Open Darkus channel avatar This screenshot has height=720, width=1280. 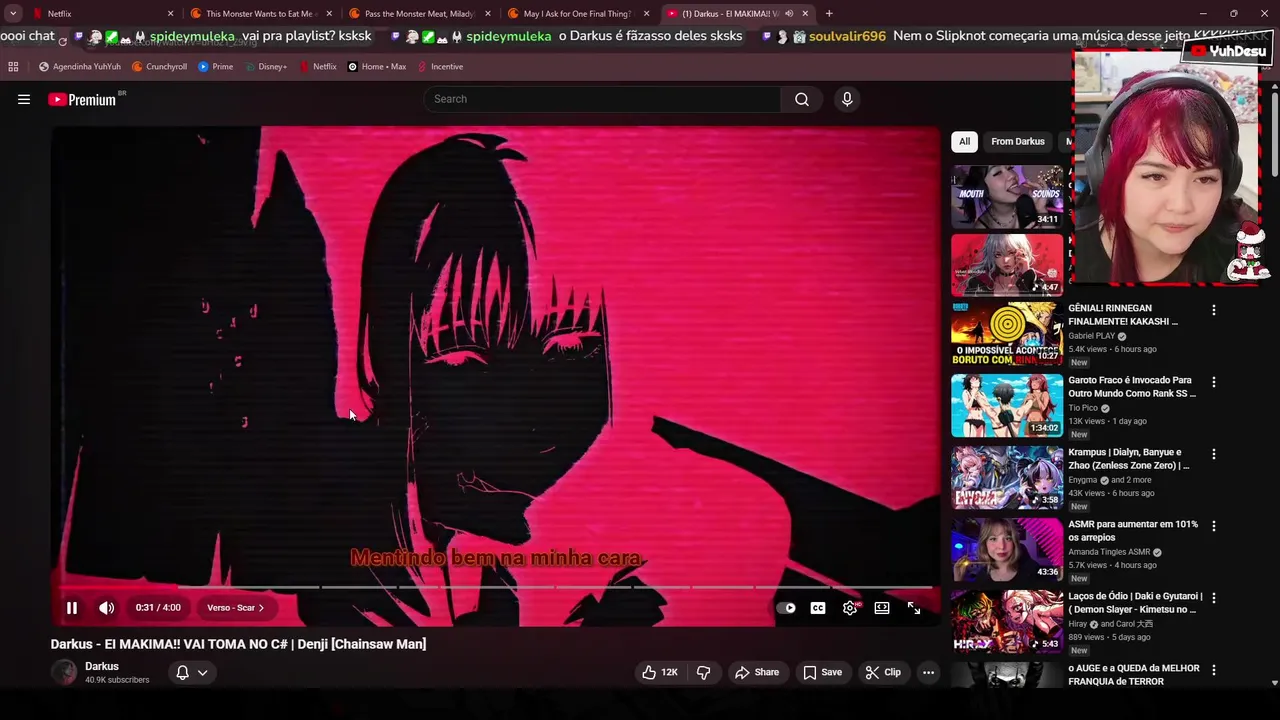tap(64, 672)
